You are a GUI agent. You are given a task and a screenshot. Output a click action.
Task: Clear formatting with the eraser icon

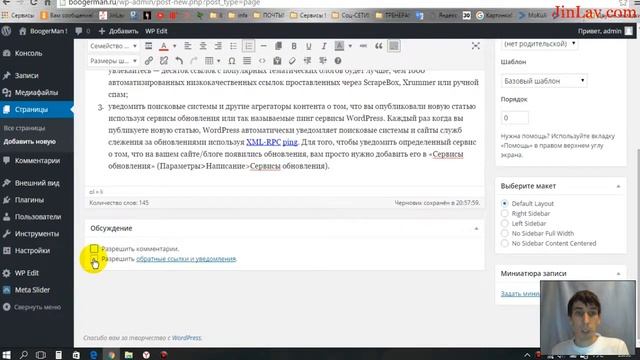pyautogui.click(x=292, y=61)
